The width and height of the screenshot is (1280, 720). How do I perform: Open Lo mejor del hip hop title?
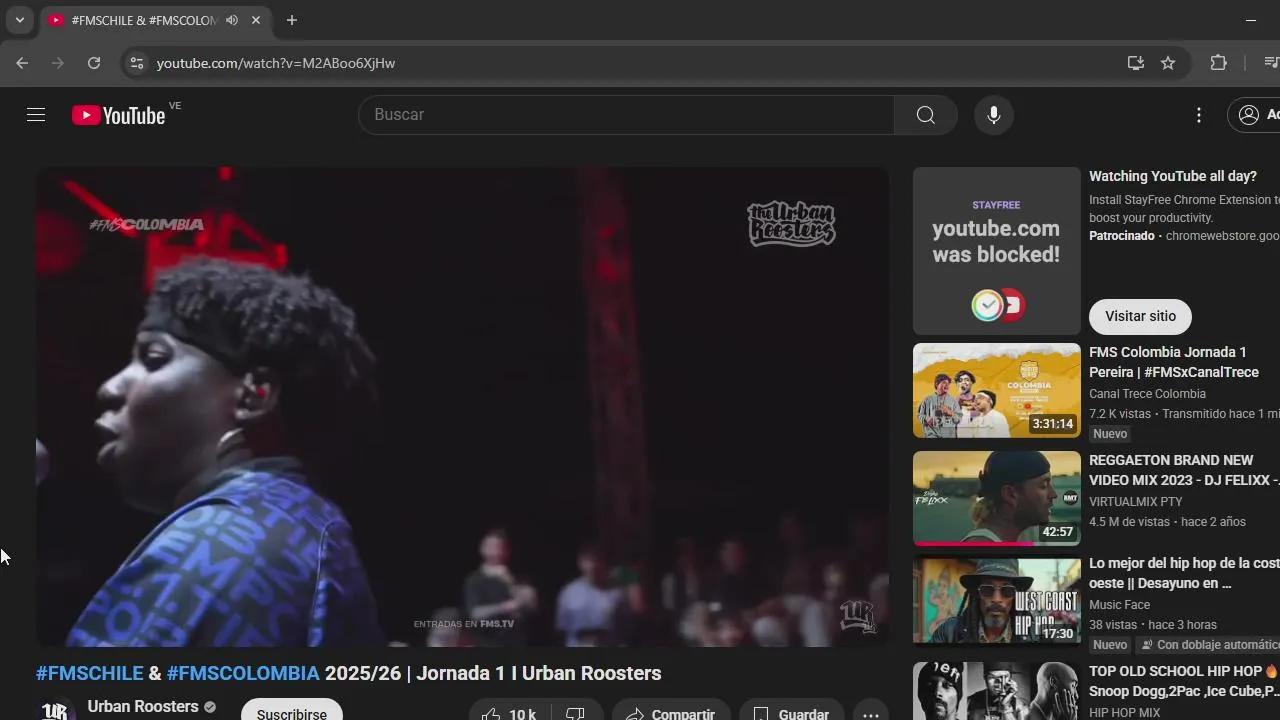click(x=1184, y=573)
